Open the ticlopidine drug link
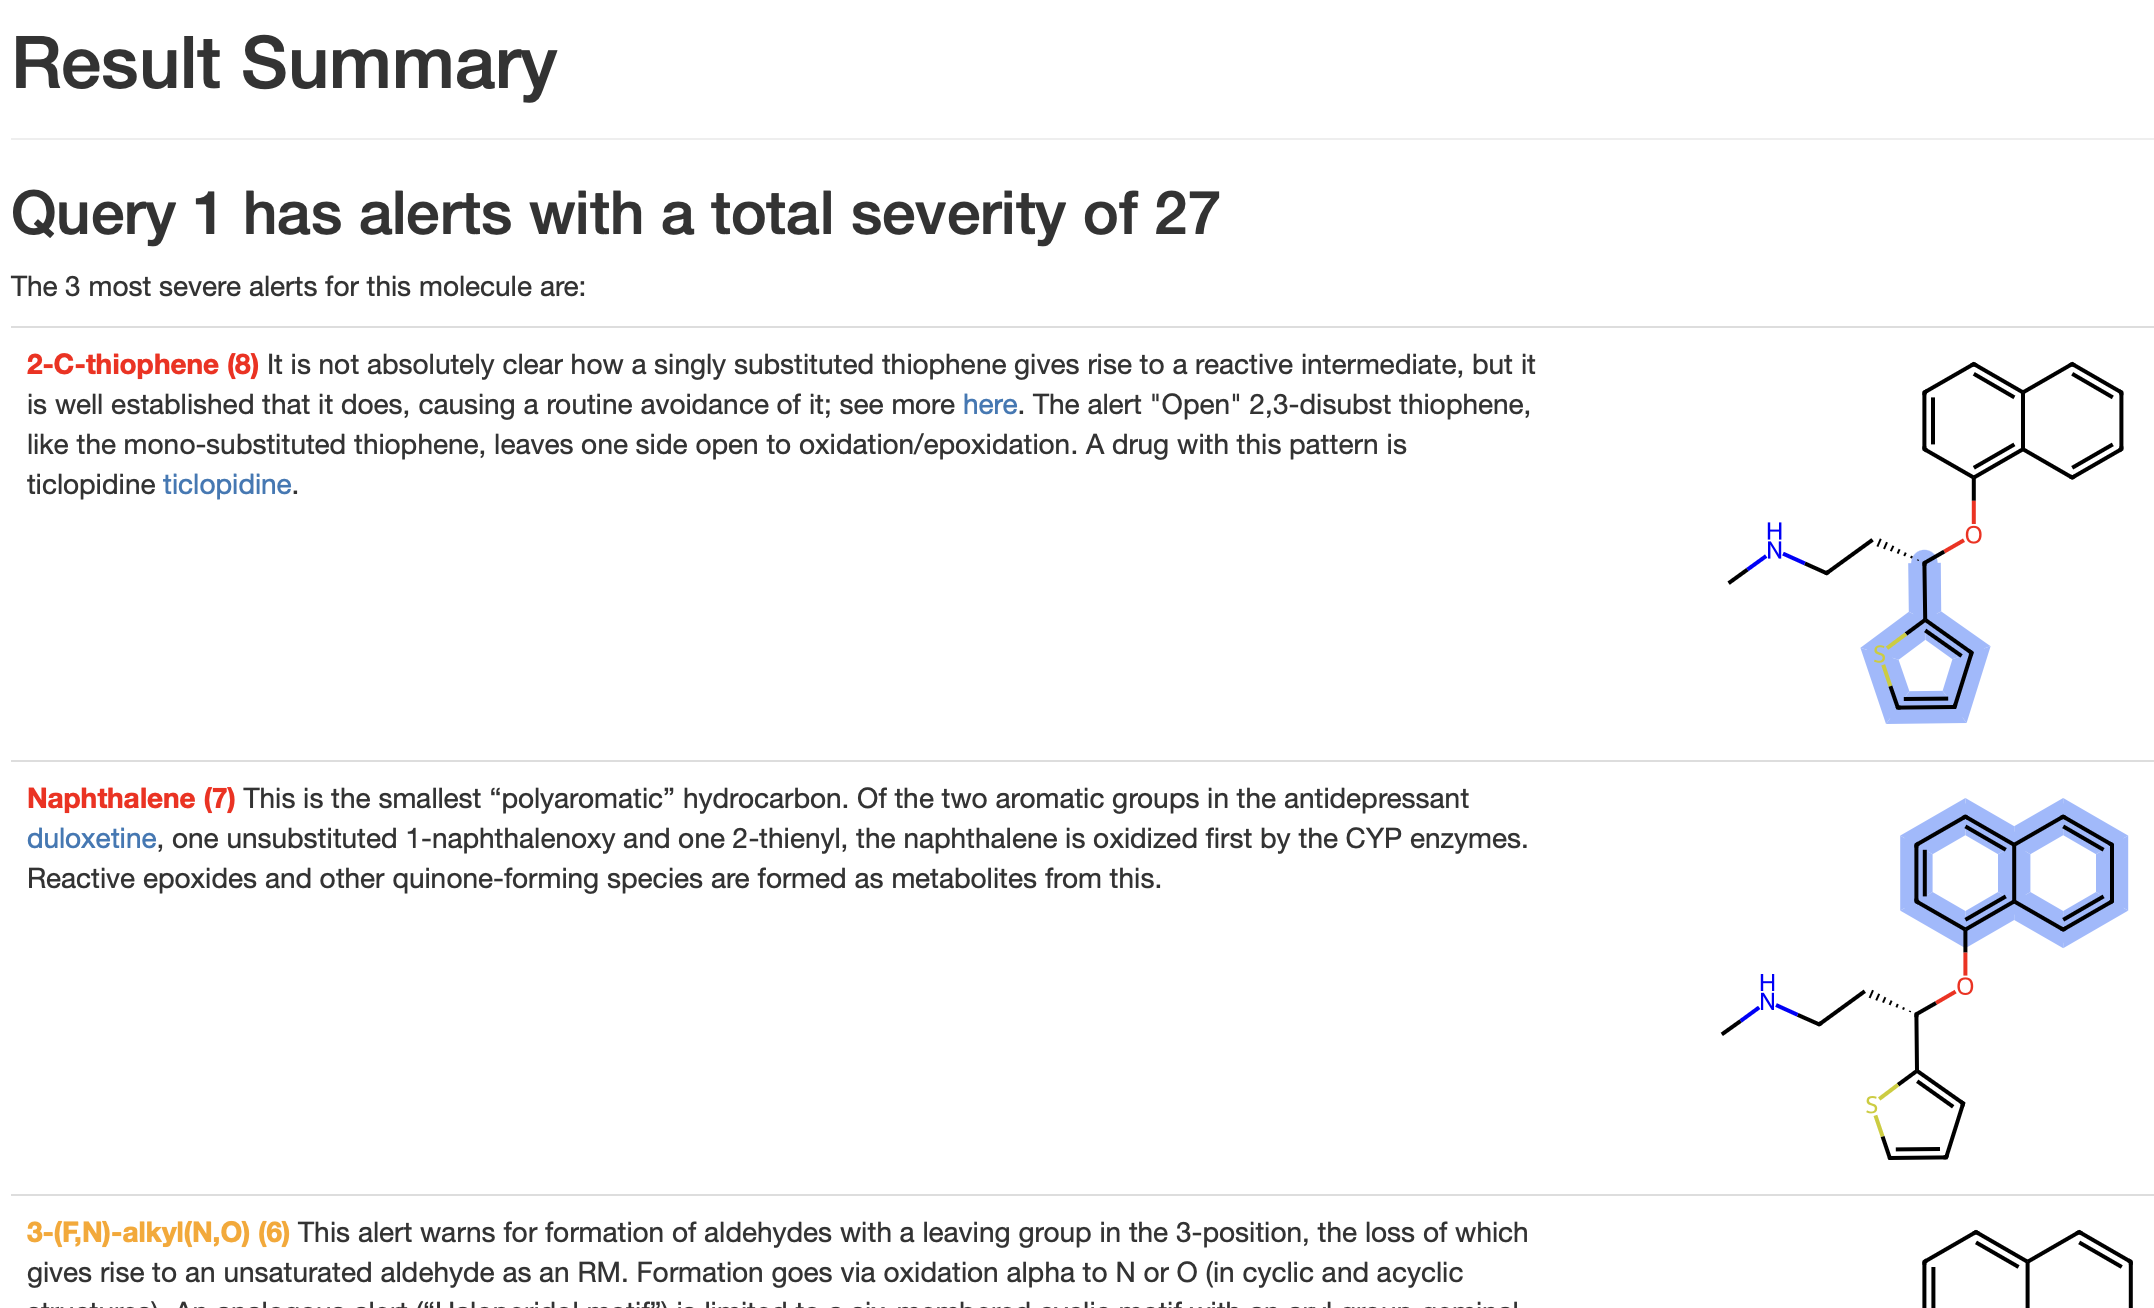Screen dimensions: 2154x1308 pos(227,485)
